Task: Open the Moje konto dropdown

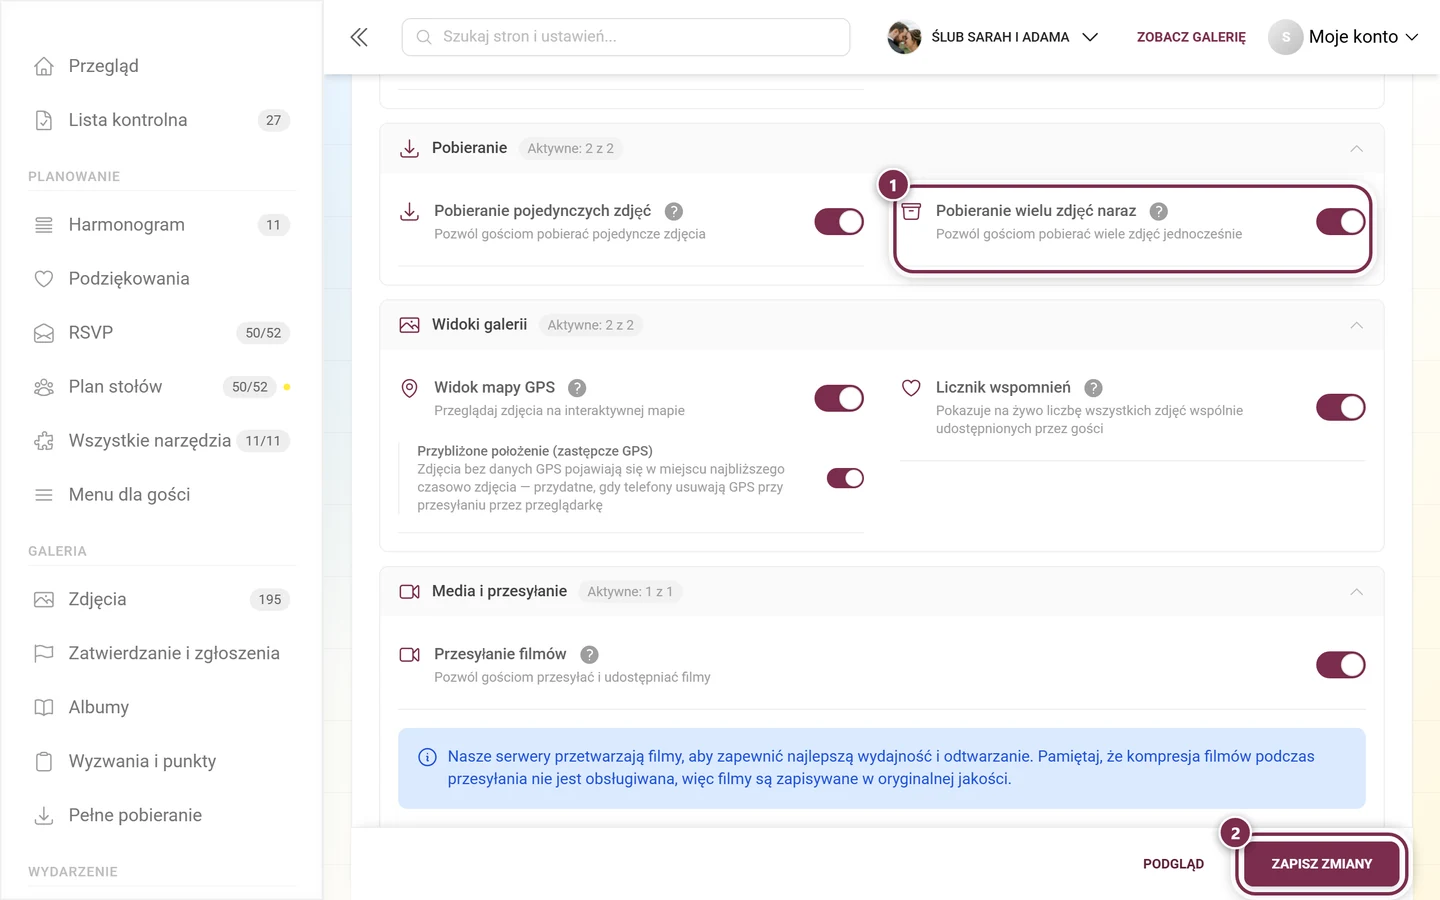Action: click(x=1344, y=37)
